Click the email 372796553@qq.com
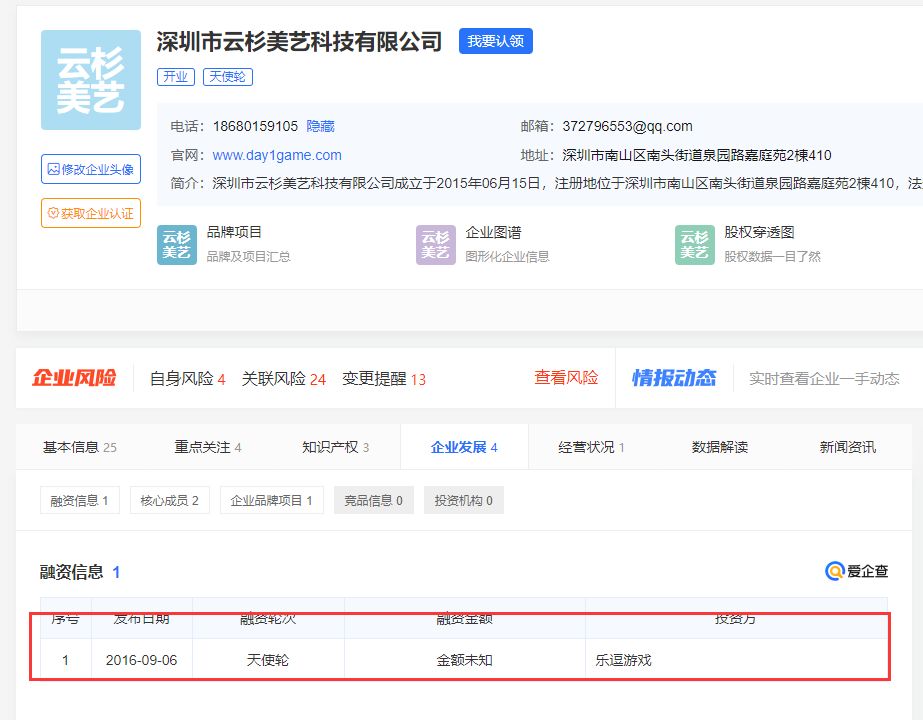 click(627, 126)
